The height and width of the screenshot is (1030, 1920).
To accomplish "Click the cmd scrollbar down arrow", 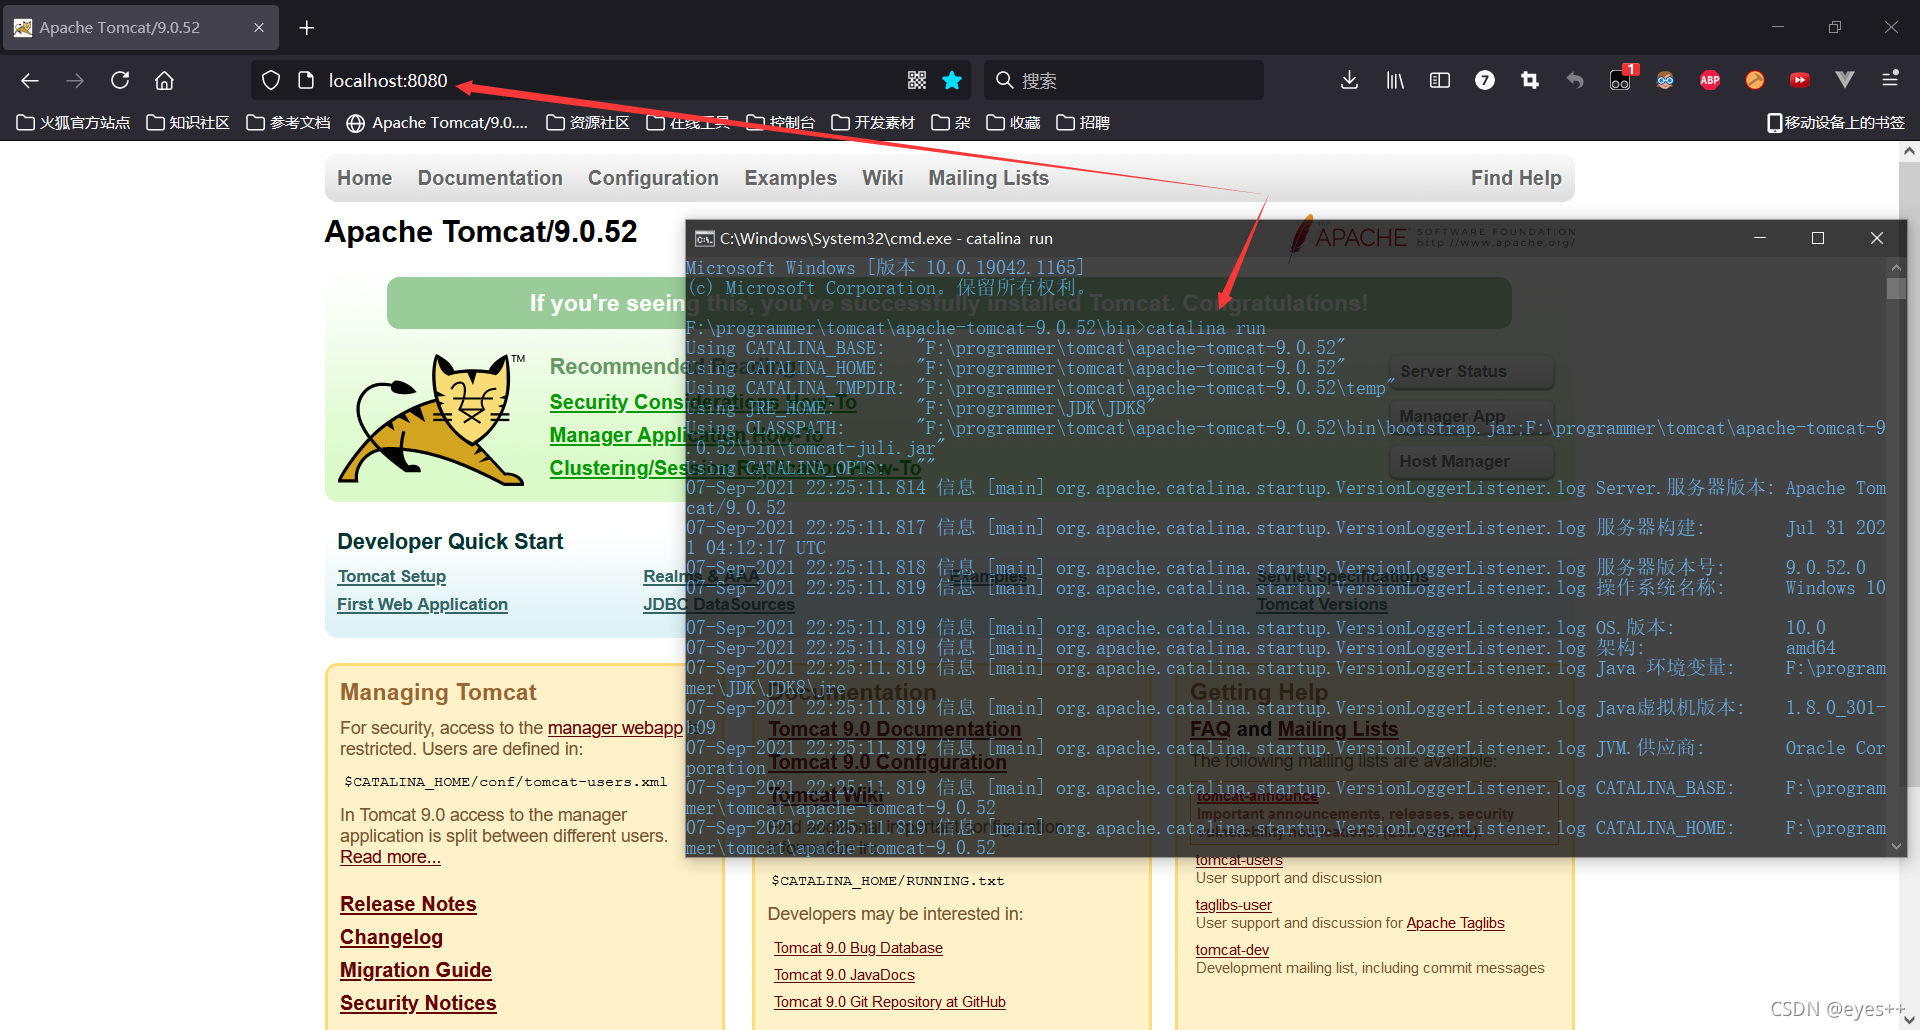I will (1896, 846).
